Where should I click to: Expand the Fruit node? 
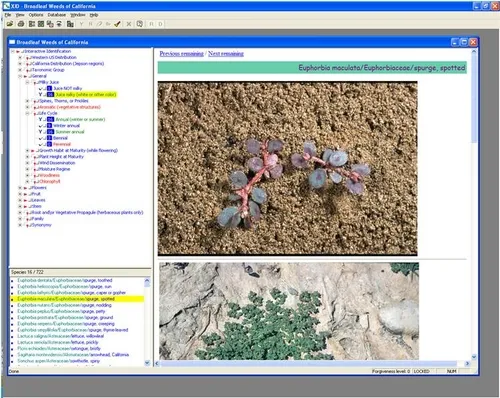point(20,194)
